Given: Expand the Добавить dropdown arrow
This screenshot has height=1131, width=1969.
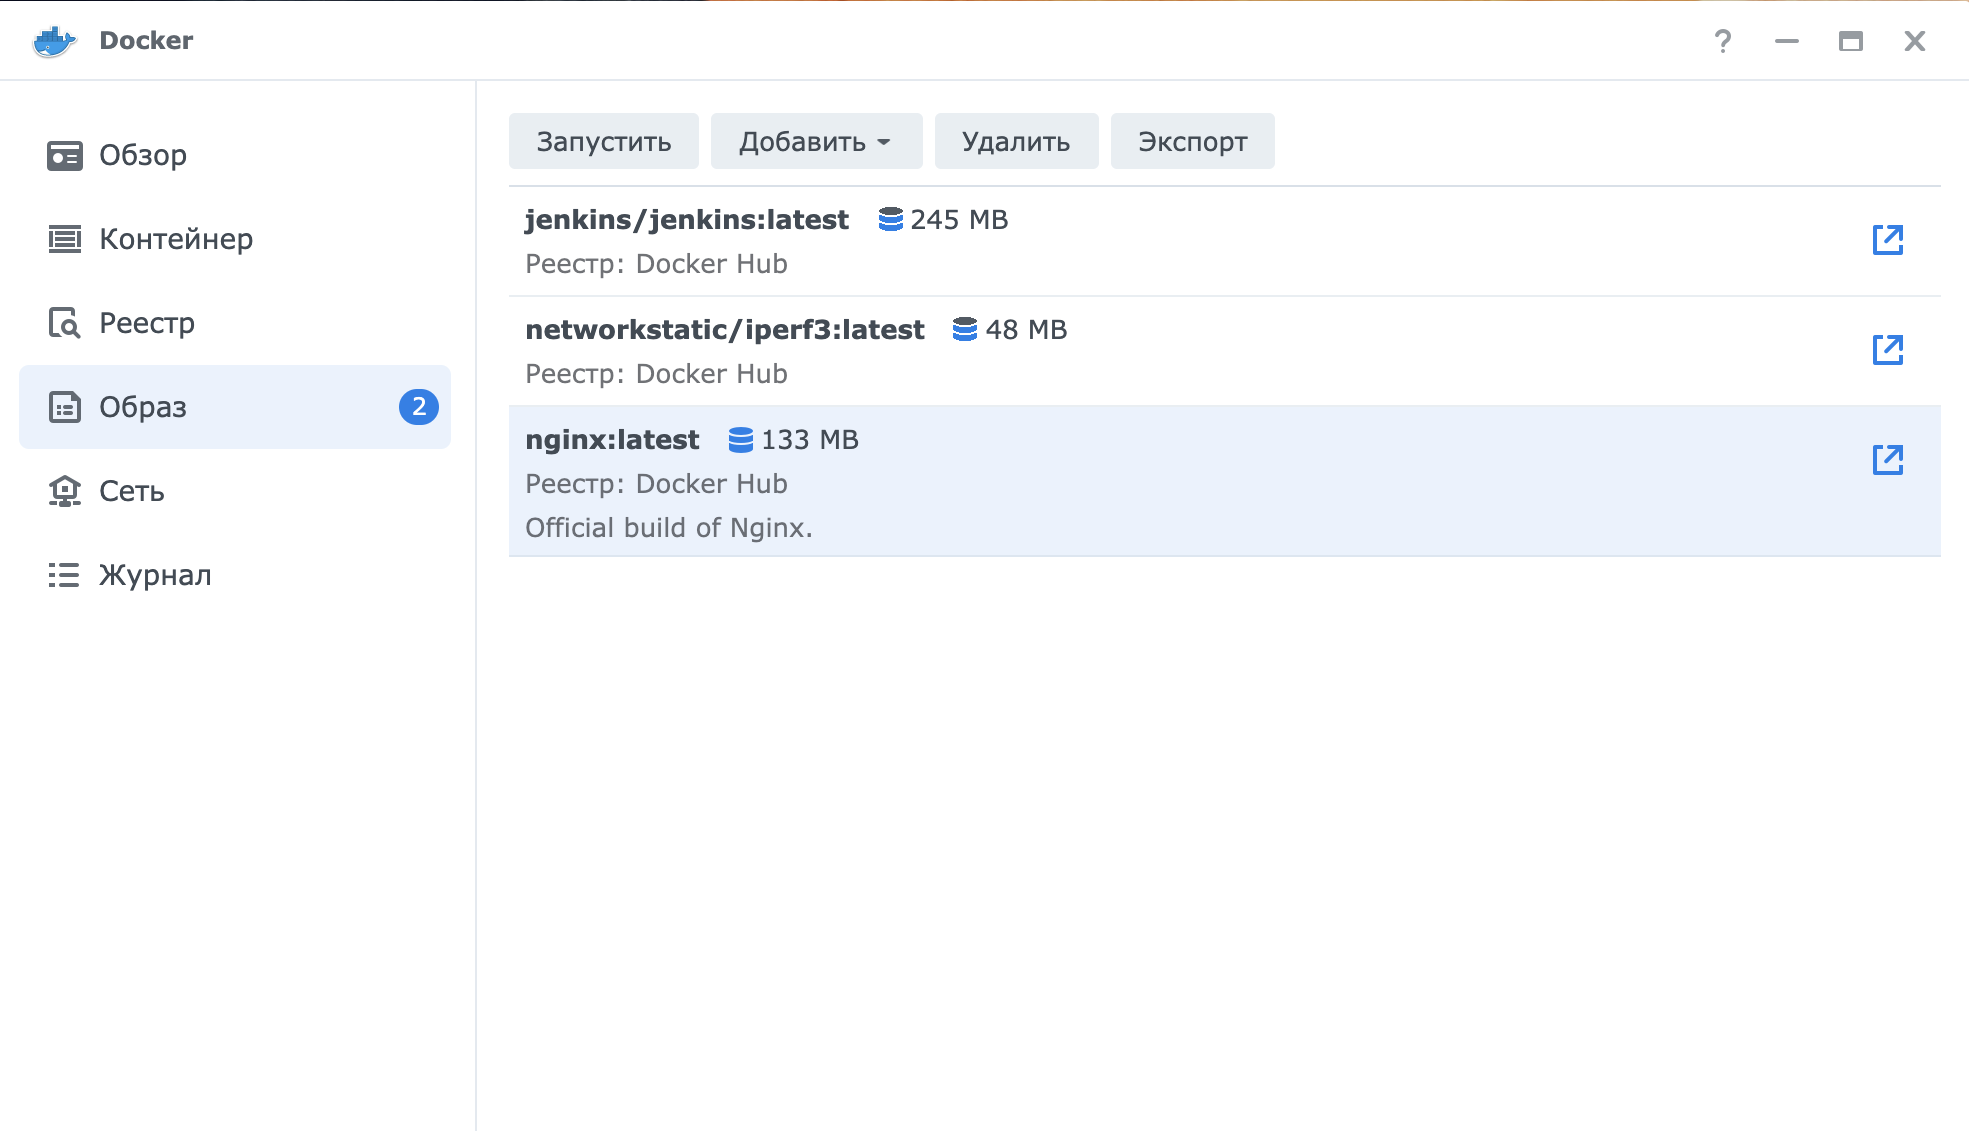Looking at the screenshot, I should [884, 142].
